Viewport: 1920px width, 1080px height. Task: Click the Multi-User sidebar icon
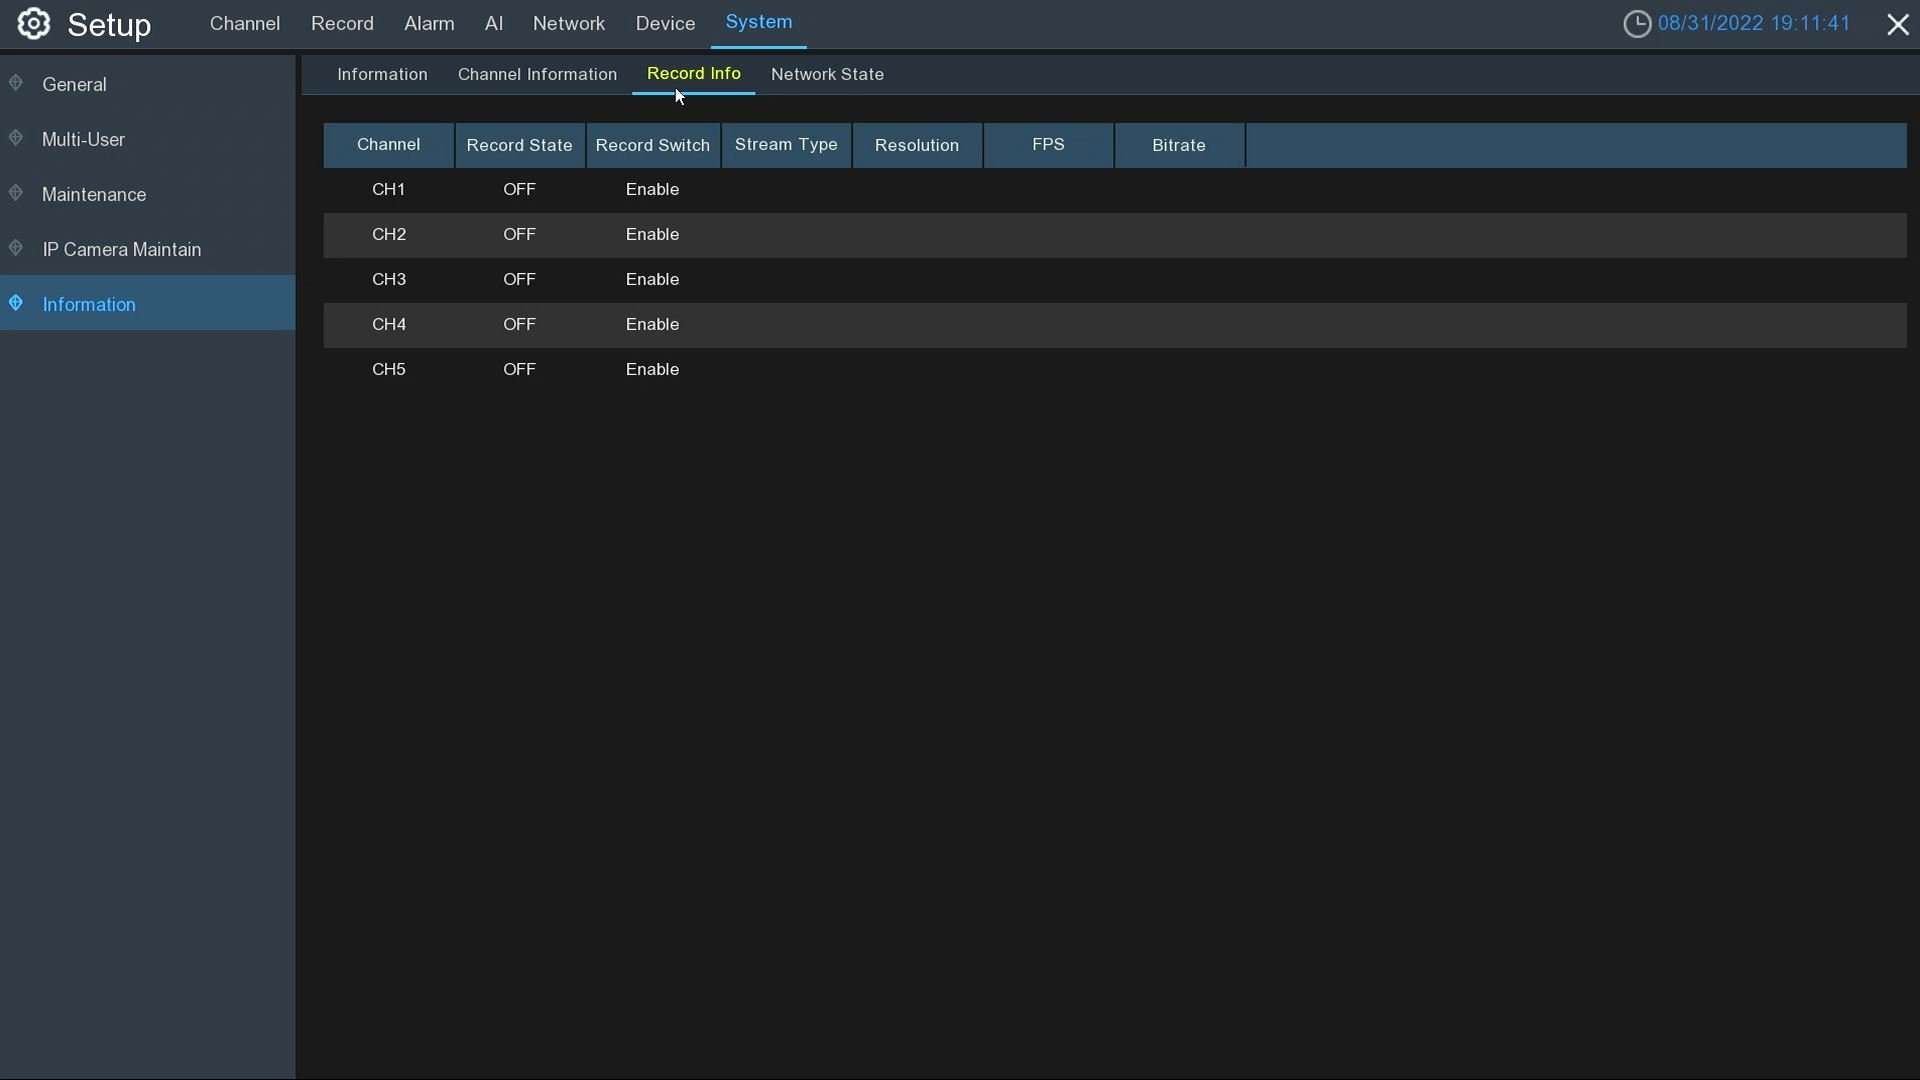(15, 139)
